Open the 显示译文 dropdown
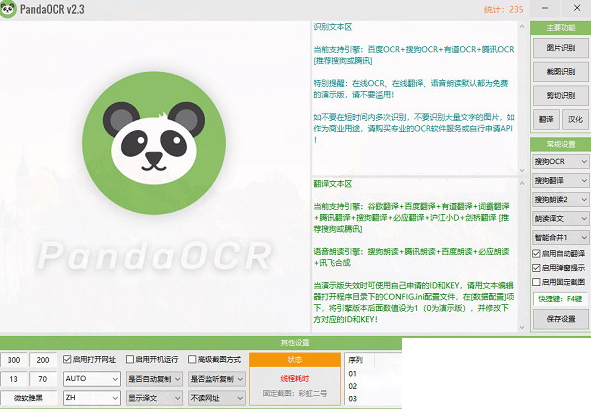Screen dimensions: 591x411 pos(154,398)
